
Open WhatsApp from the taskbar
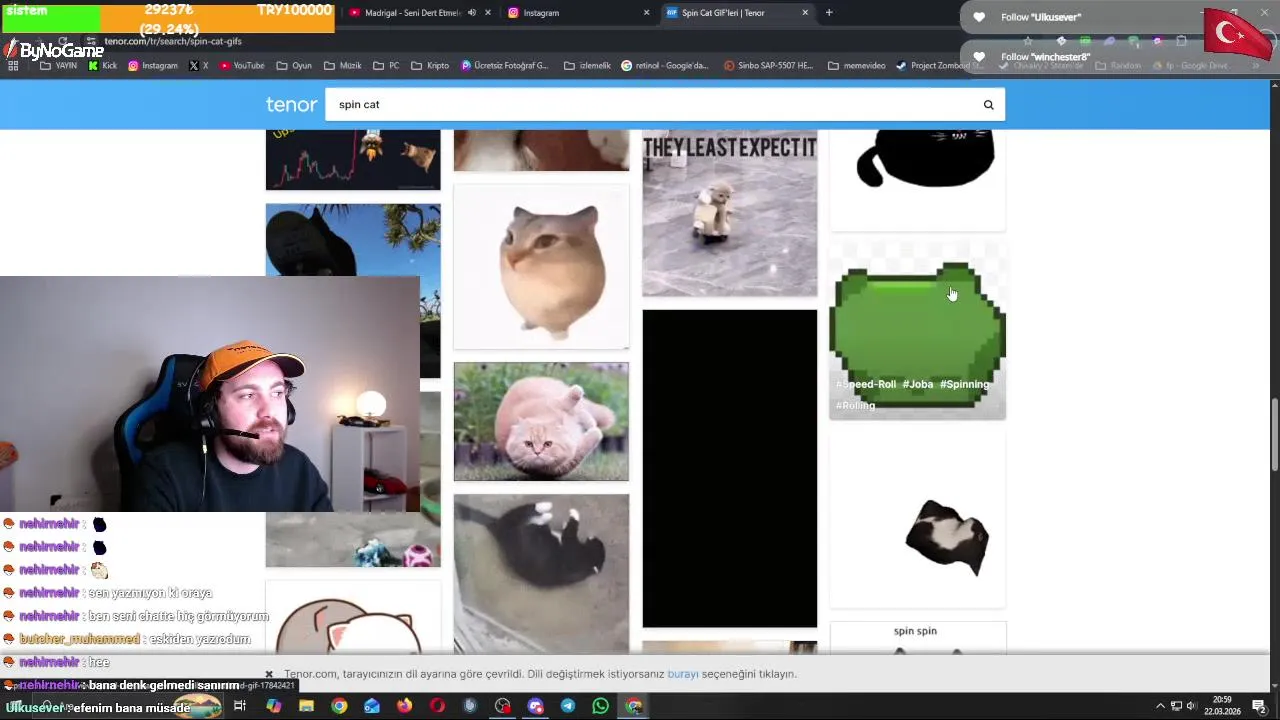point(600,706)
